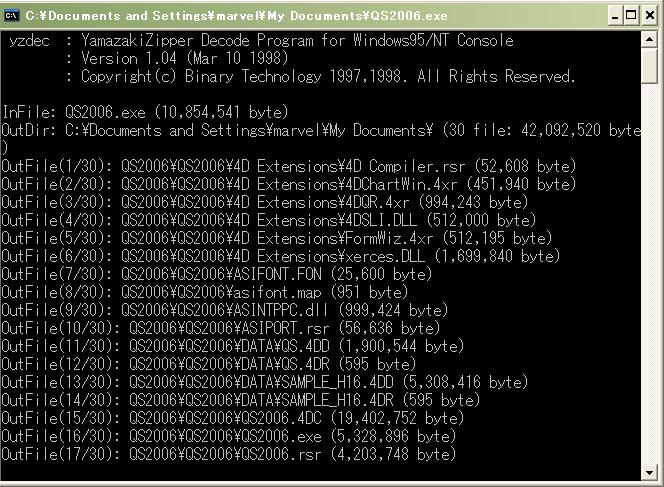
Task: Click the title bar path text
Action: point(236,16)
